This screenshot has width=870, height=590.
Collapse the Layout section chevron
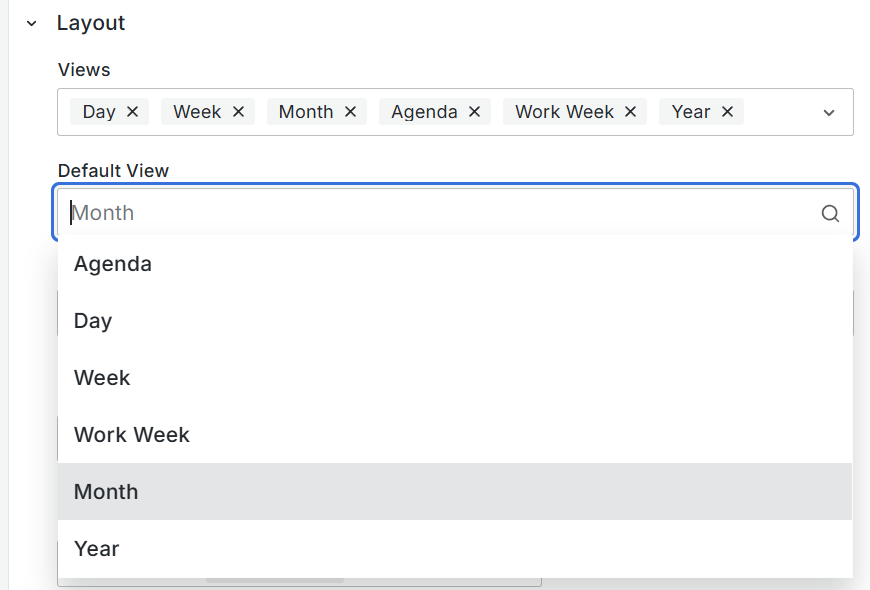click(x=31, y=23)
